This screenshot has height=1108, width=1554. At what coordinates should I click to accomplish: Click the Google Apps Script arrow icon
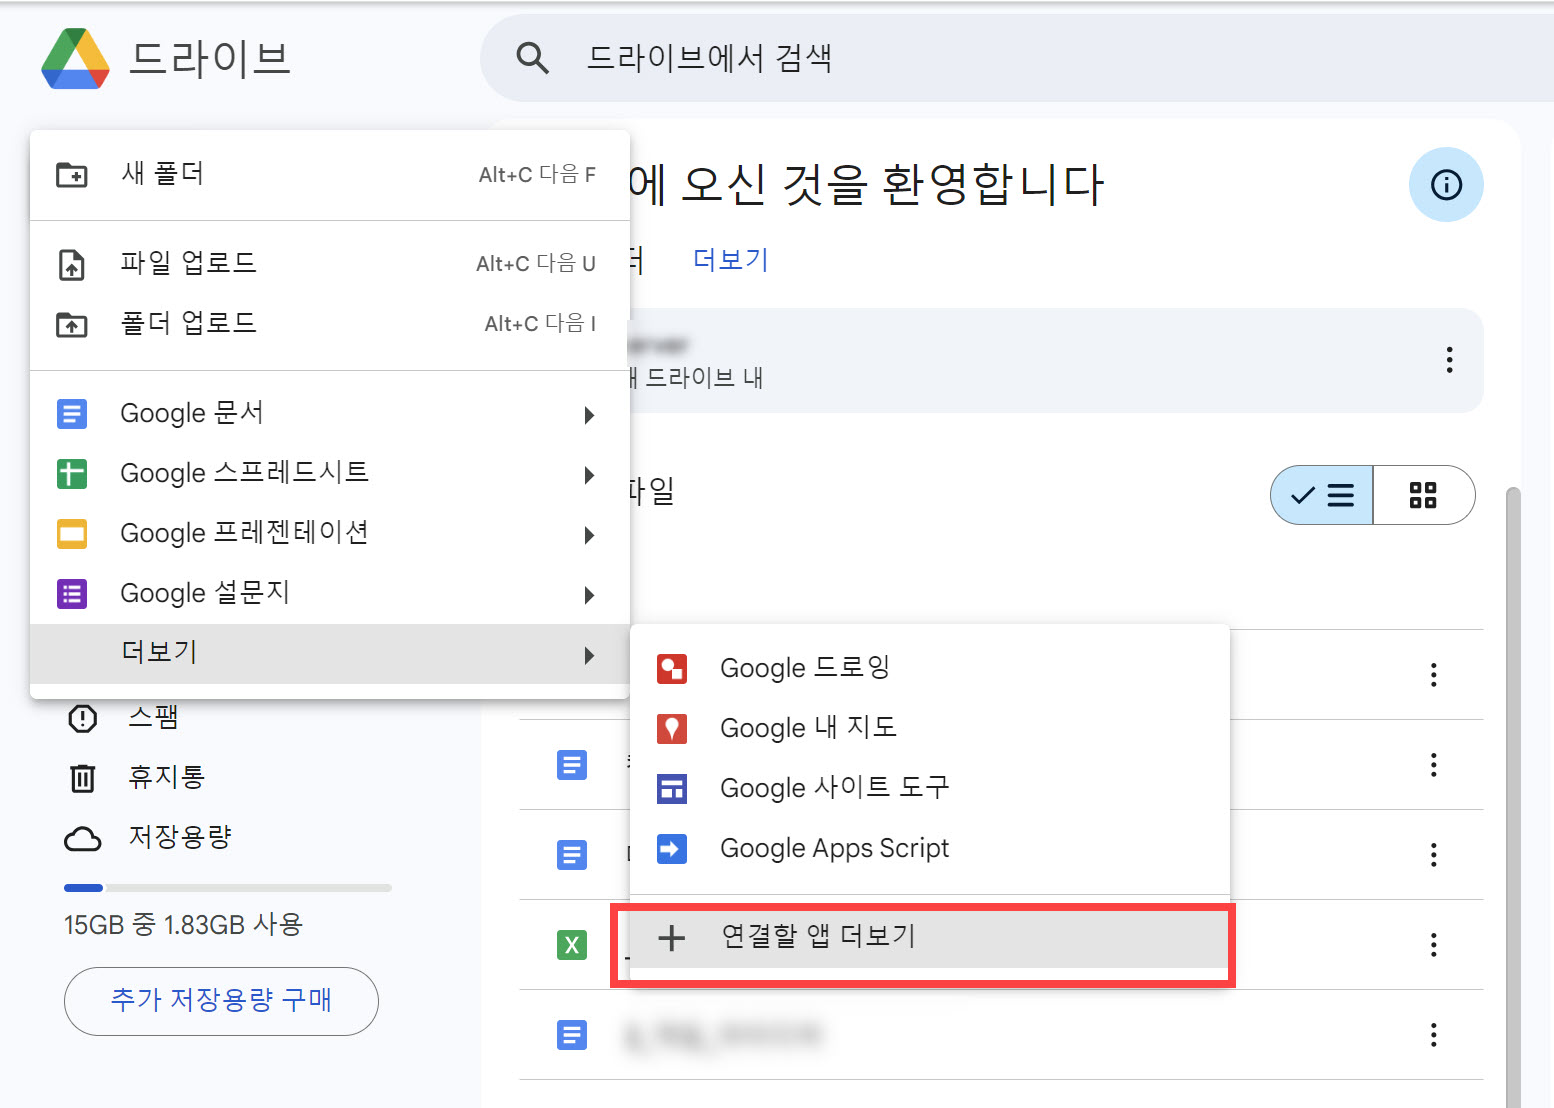[672, 849]
